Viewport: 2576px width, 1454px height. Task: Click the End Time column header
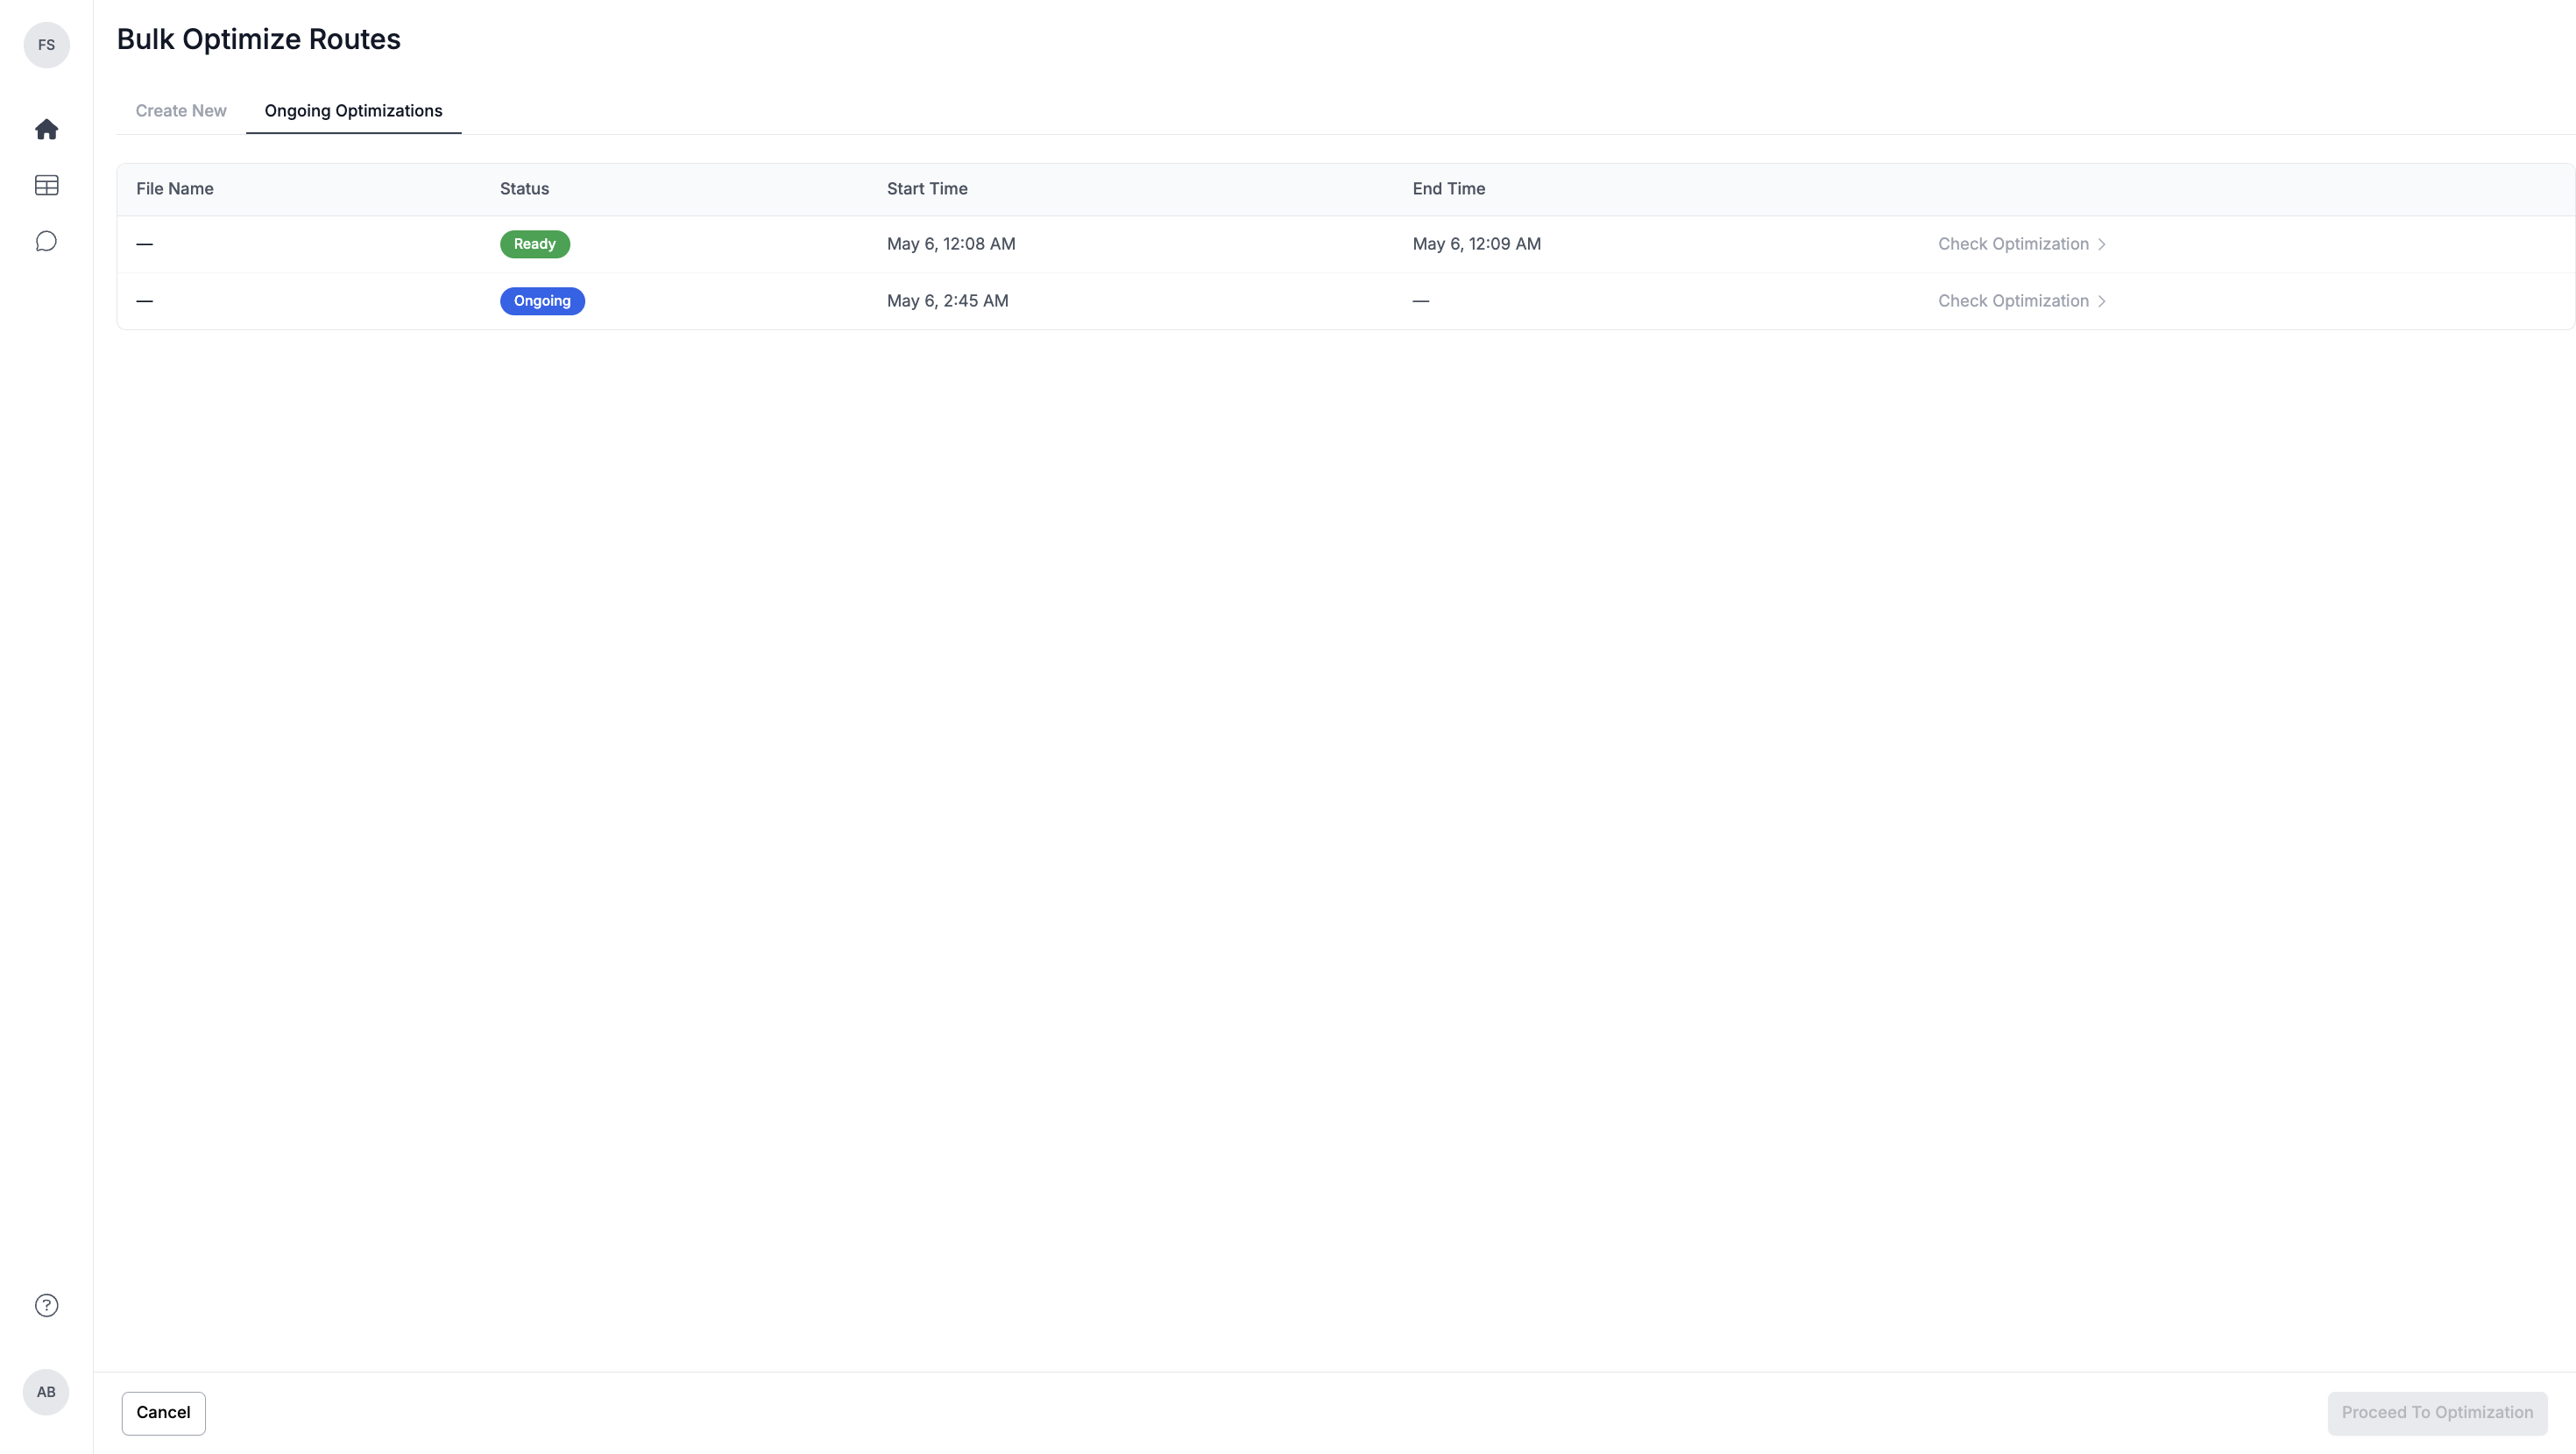coord(1449,189)
